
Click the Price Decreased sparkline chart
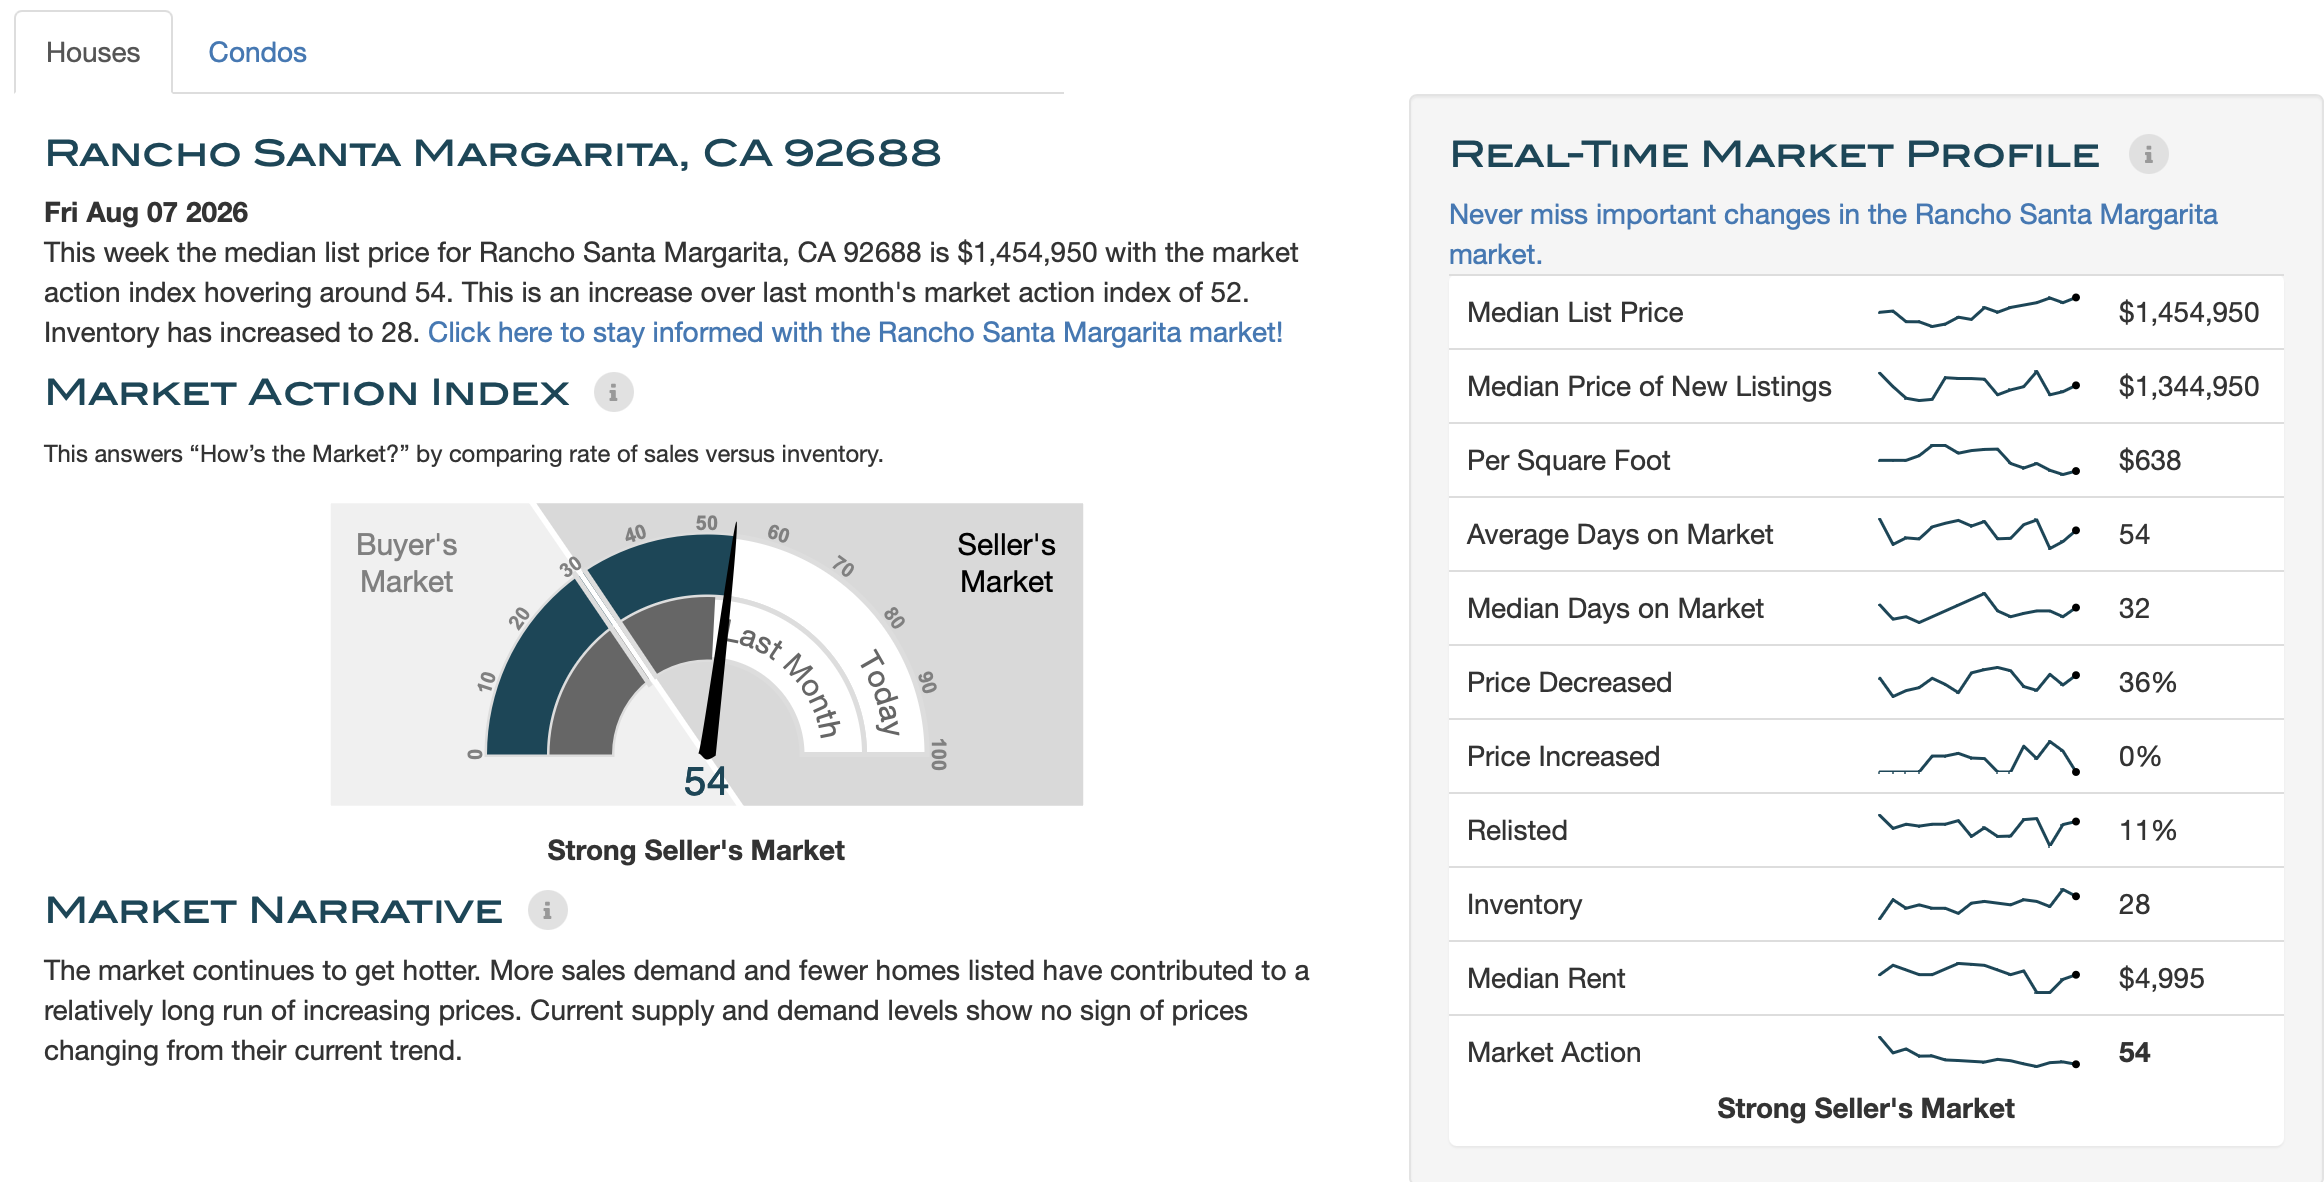click(1978, 682)
